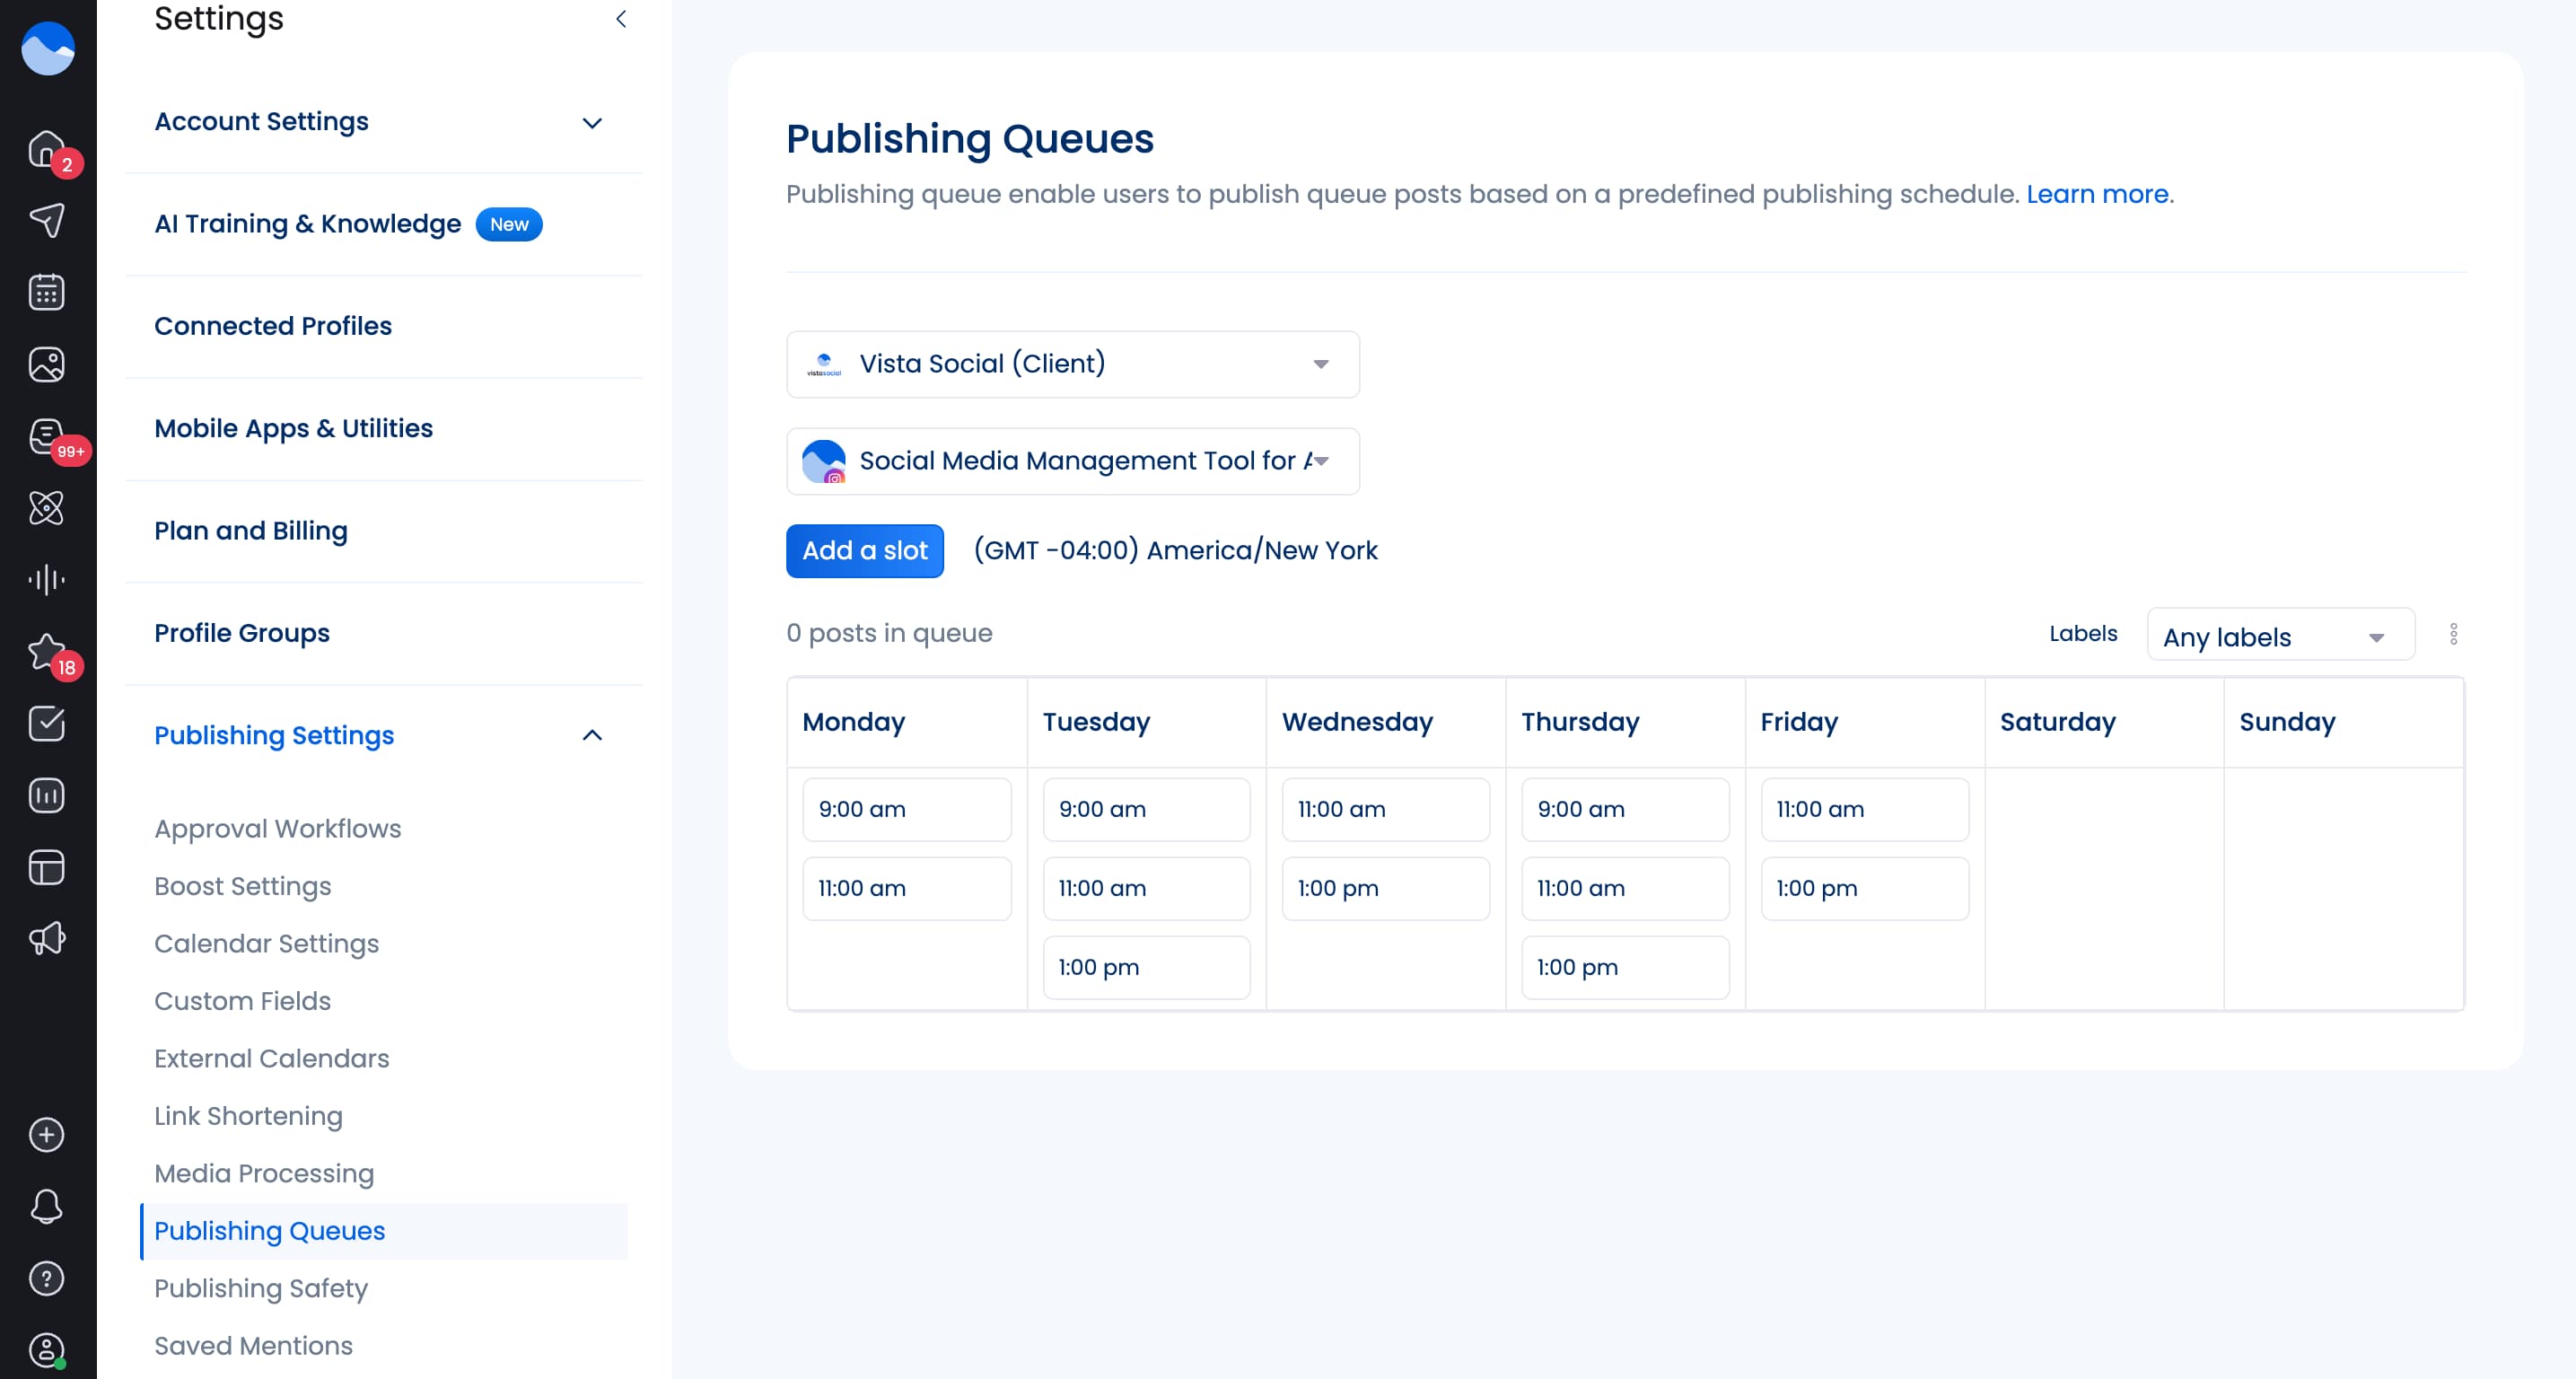The width and height of the screenshot is (2576, 1379).
Task: Select the Listening waveform icon
Action: point(46,580)
